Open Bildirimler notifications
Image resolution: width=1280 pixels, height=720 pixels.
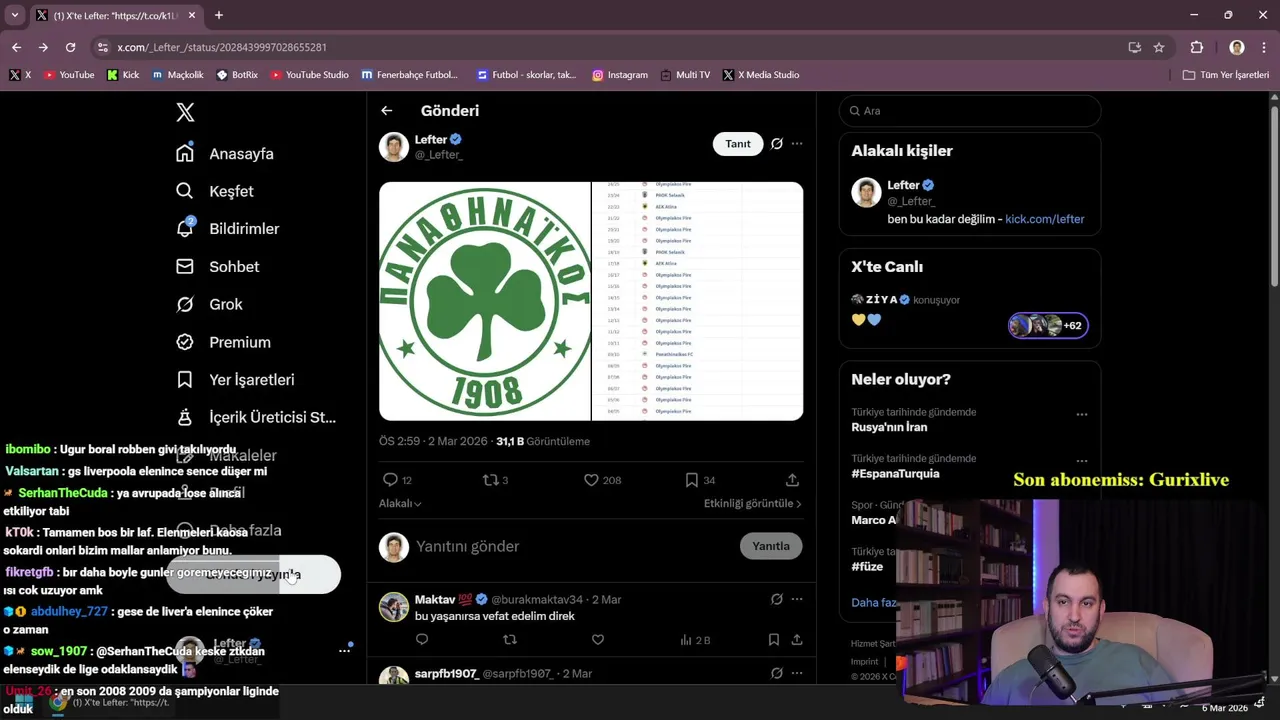(227, 228)
